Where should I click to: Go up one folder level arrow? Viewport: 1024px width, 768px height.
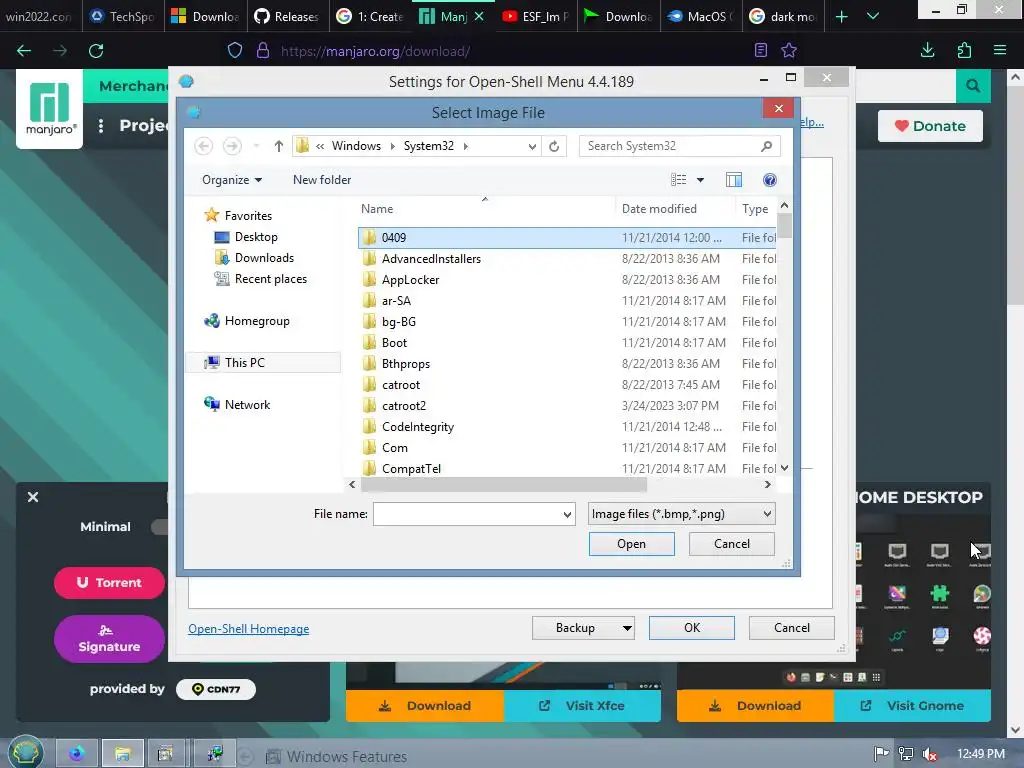(279, 146)
